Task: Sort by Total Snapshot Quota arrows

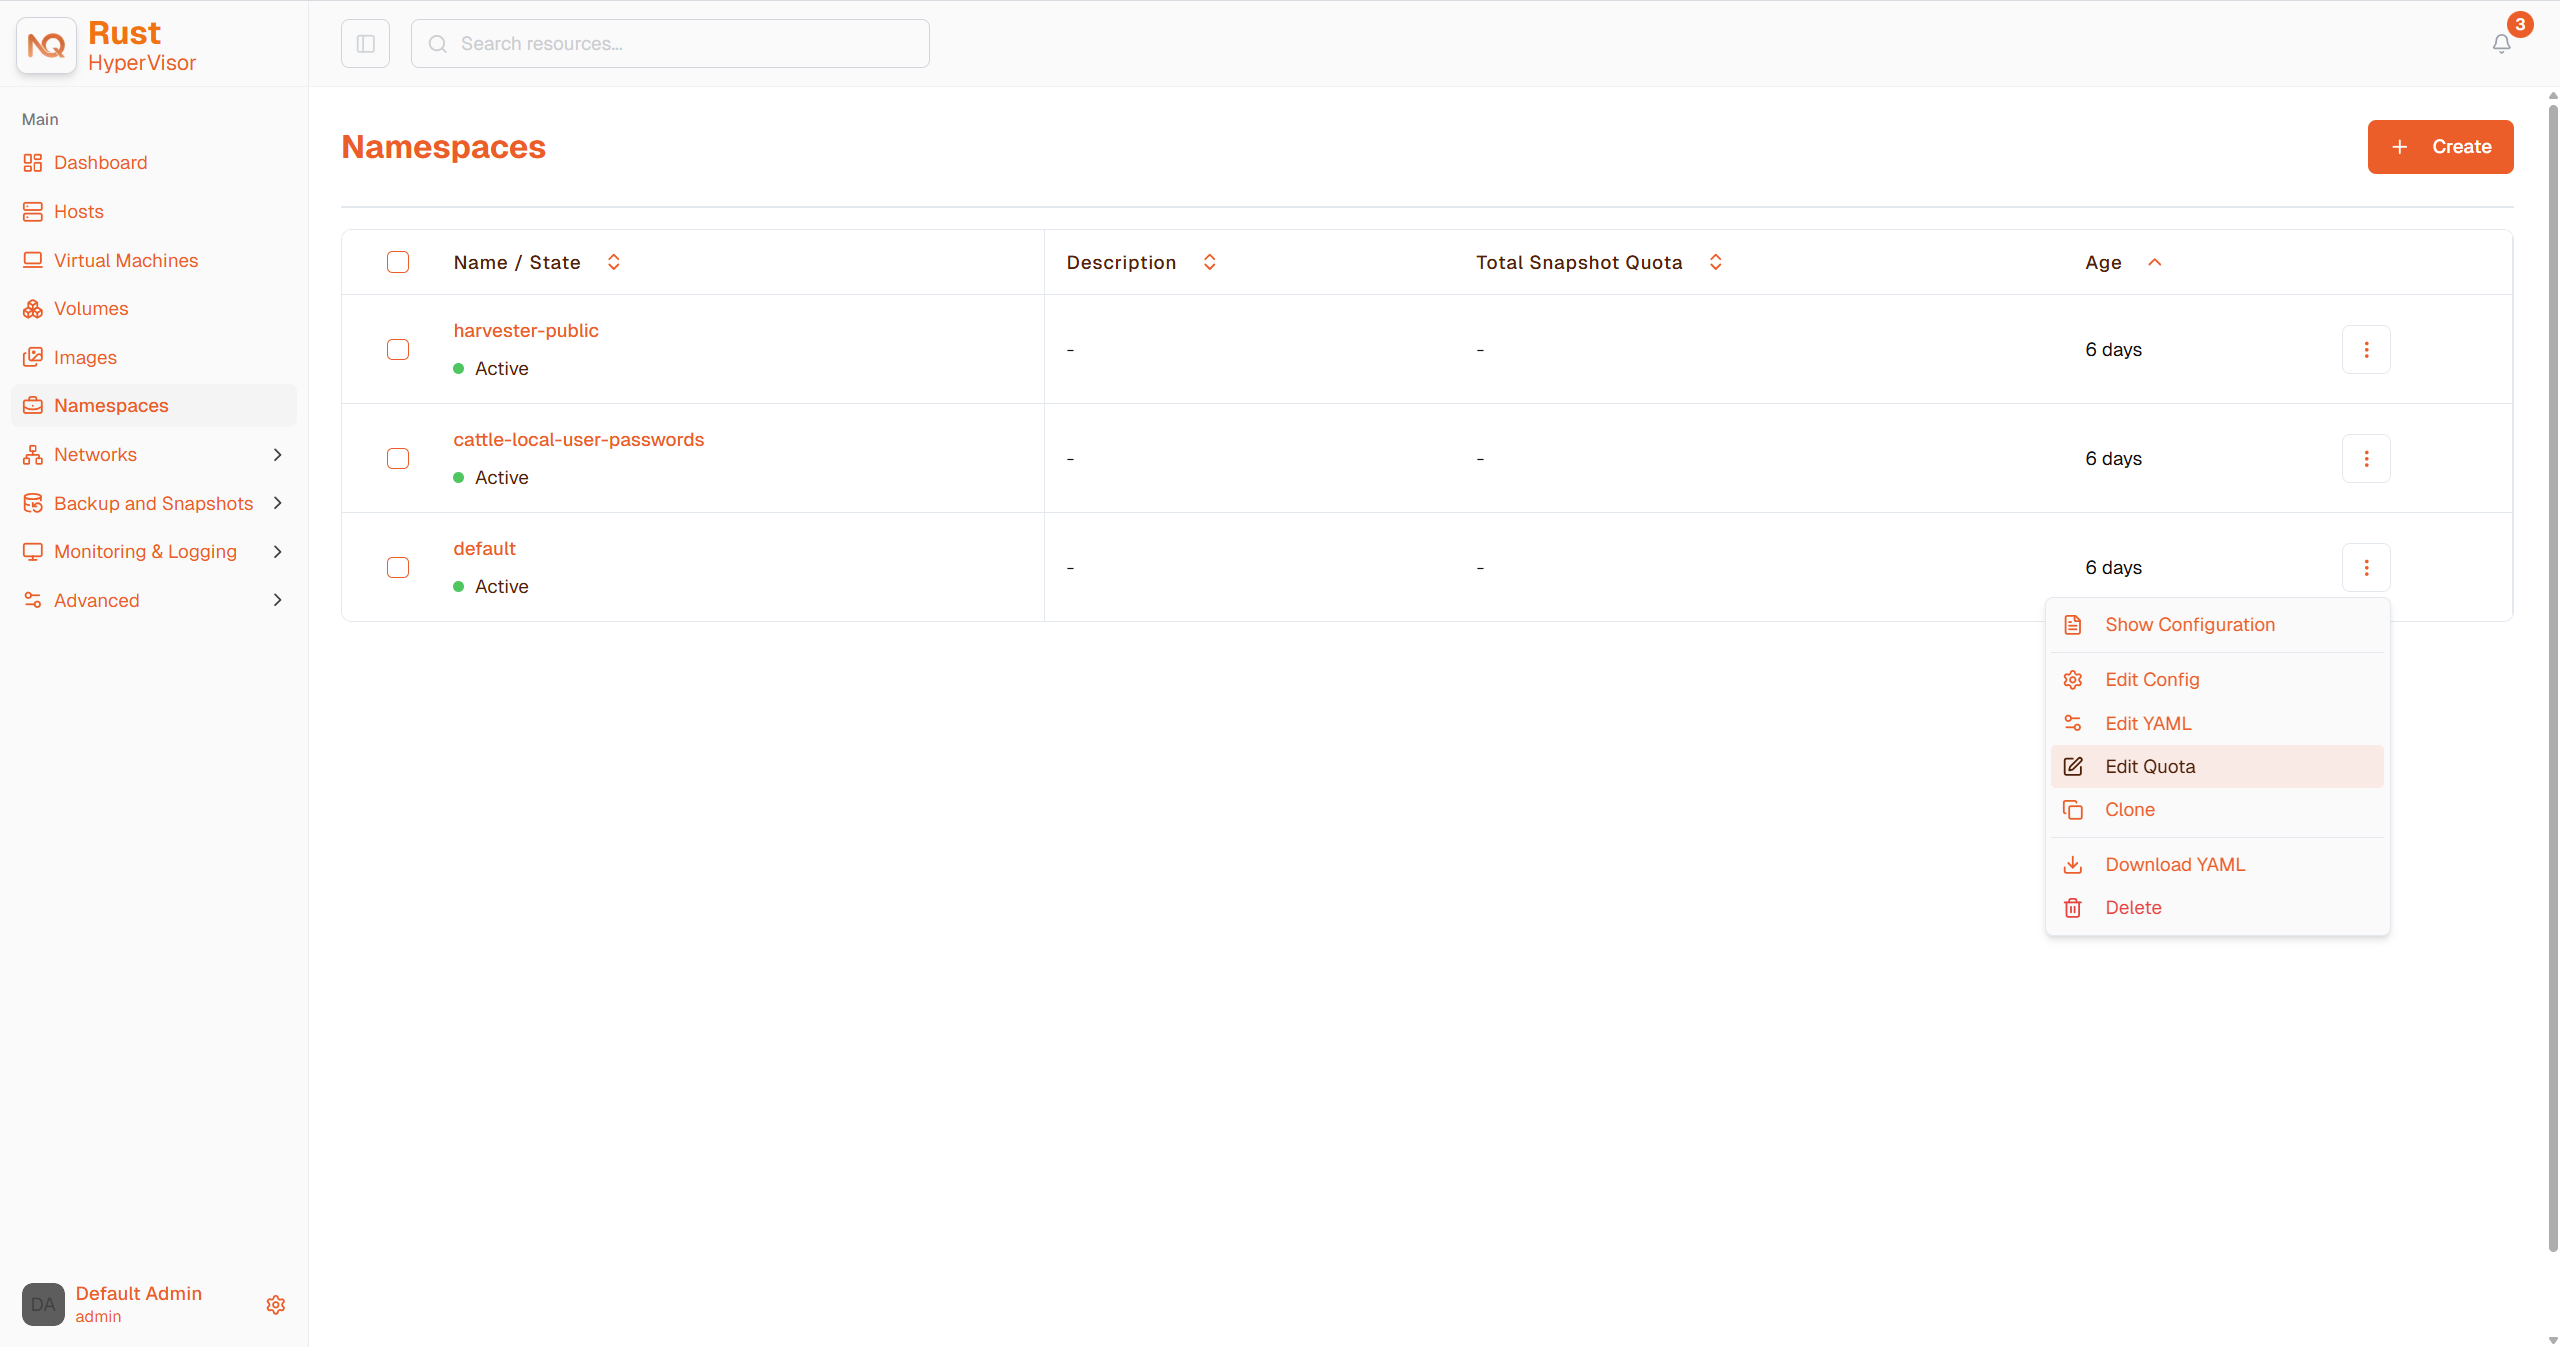Action: click(x=1716, y=262)
